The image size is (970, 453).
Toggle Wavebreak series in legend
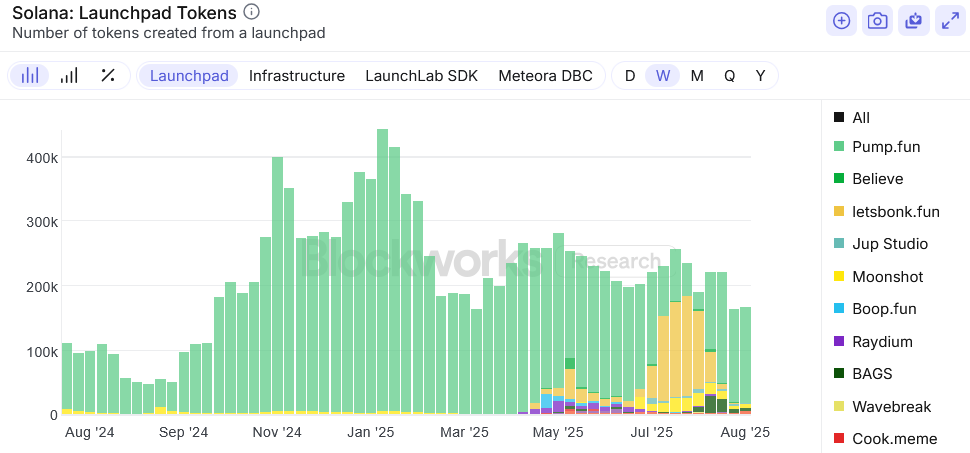coord(882,407)
